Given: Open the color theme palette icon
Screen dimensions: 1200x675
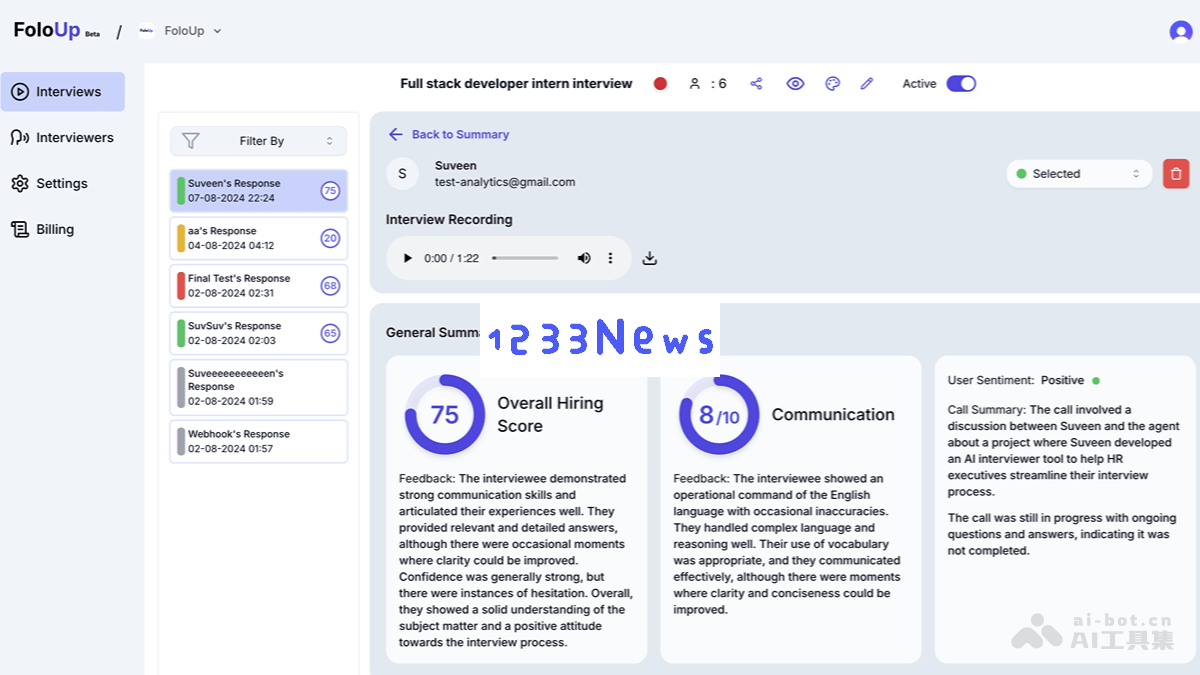Looking at the screenshot, I should tap(832, 84).
